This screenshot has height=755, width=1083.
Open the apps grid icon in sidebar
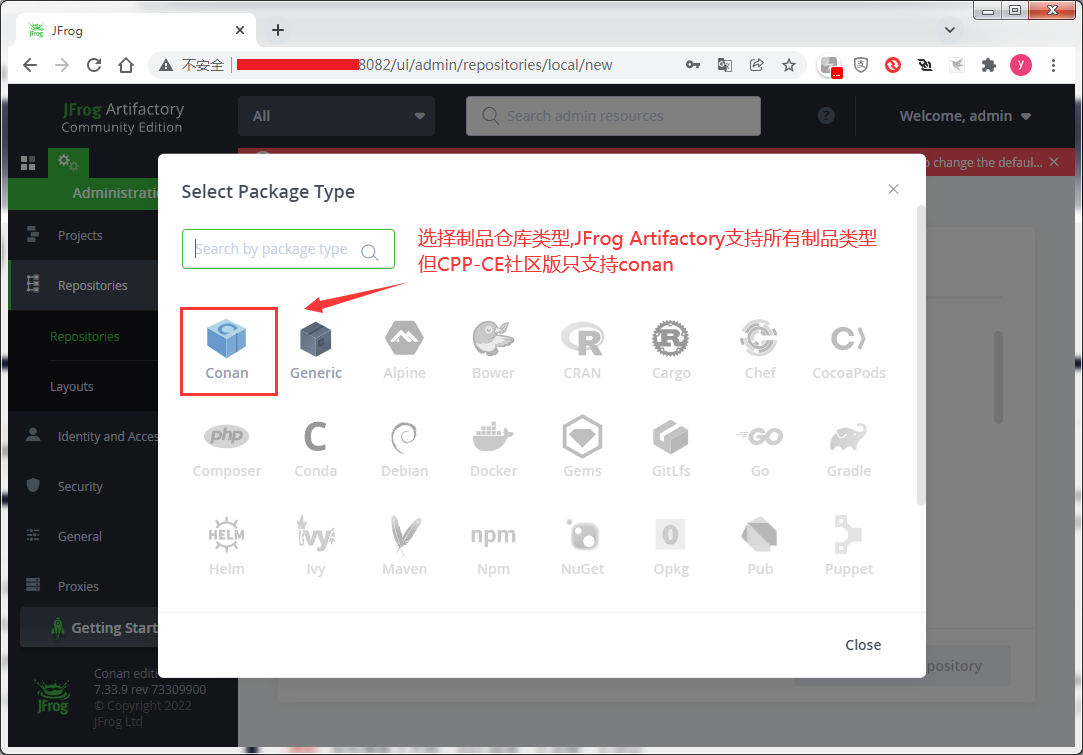(x=27, y=162)
